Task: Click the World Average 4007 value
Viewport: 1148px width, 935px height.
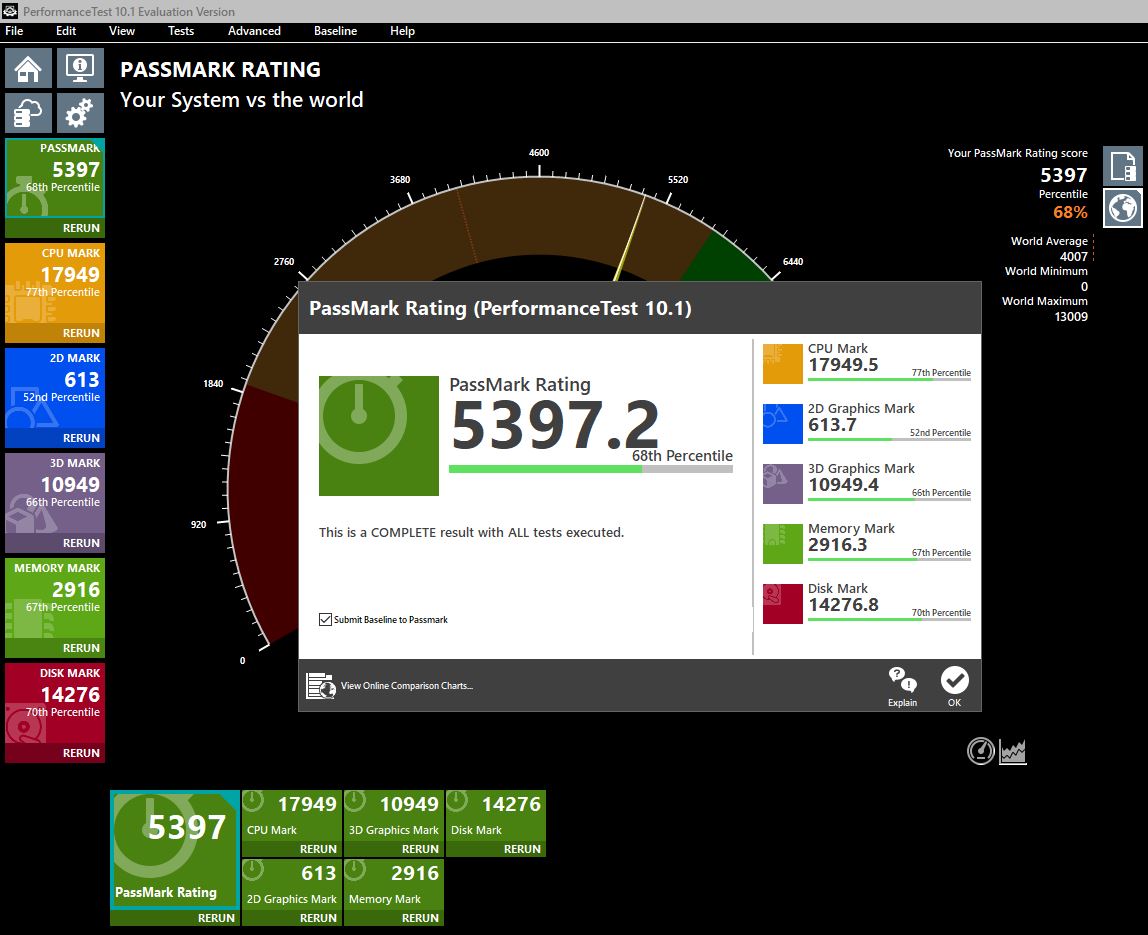Action: 1073,256
